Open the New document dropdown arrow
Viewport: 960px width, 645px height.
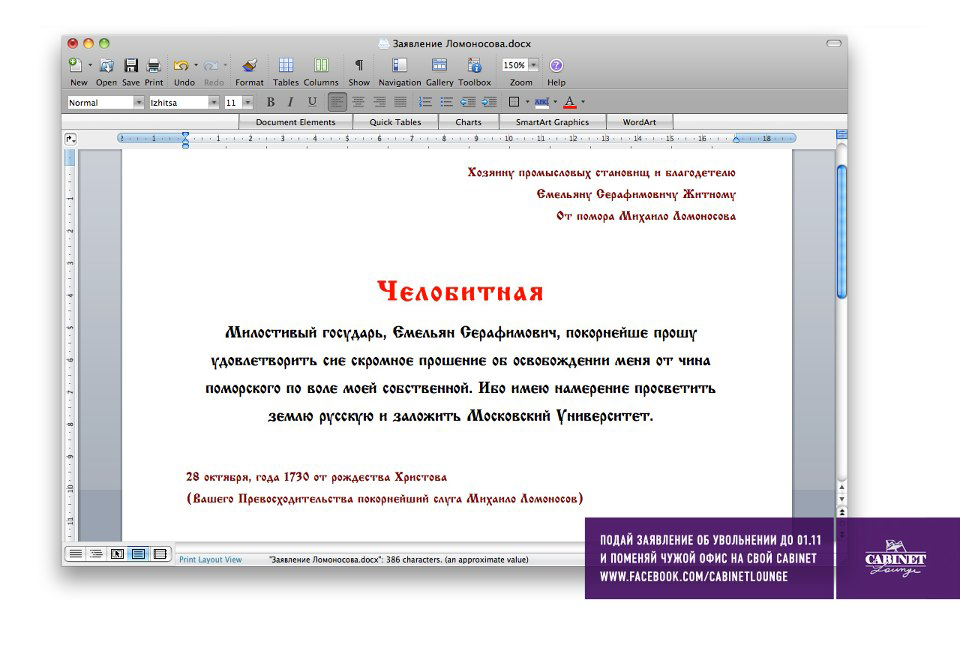(x=91, y=65)
